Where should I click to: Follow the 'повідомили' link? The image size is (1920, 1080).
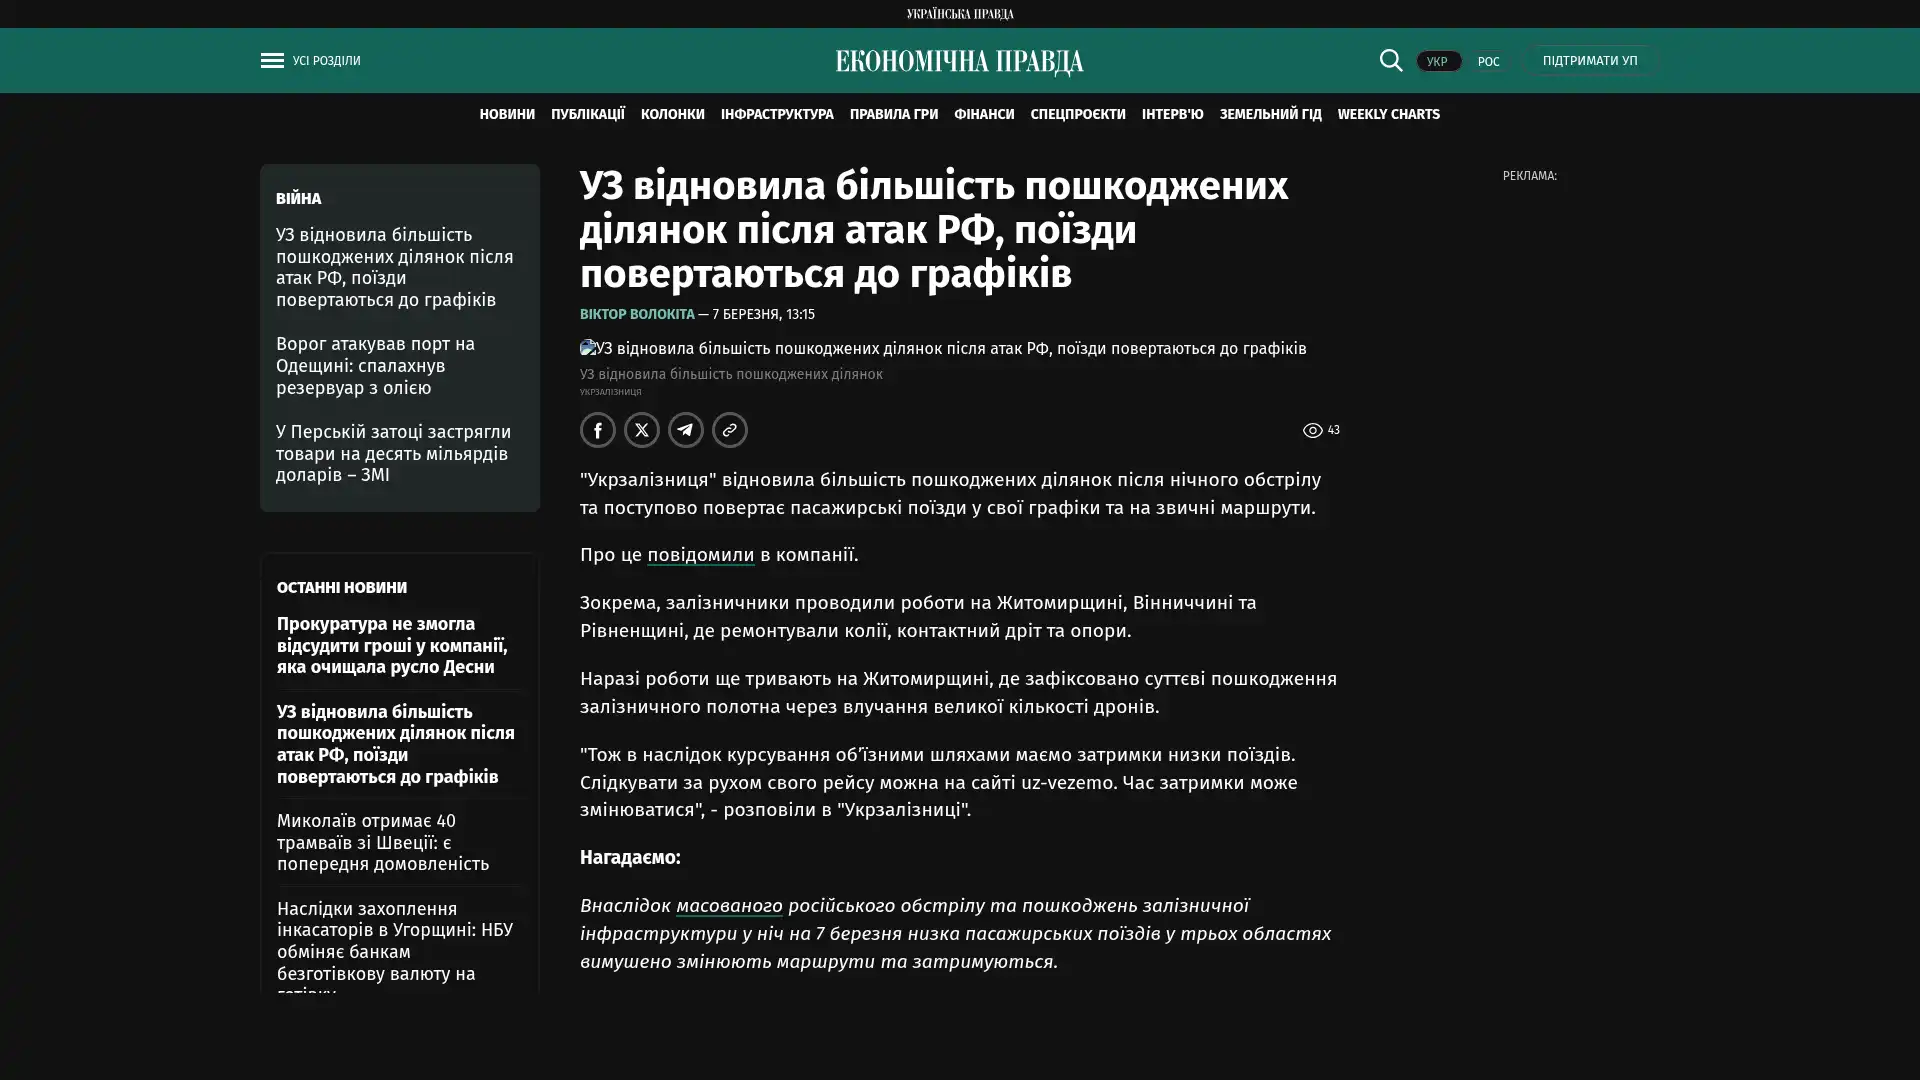701,555
